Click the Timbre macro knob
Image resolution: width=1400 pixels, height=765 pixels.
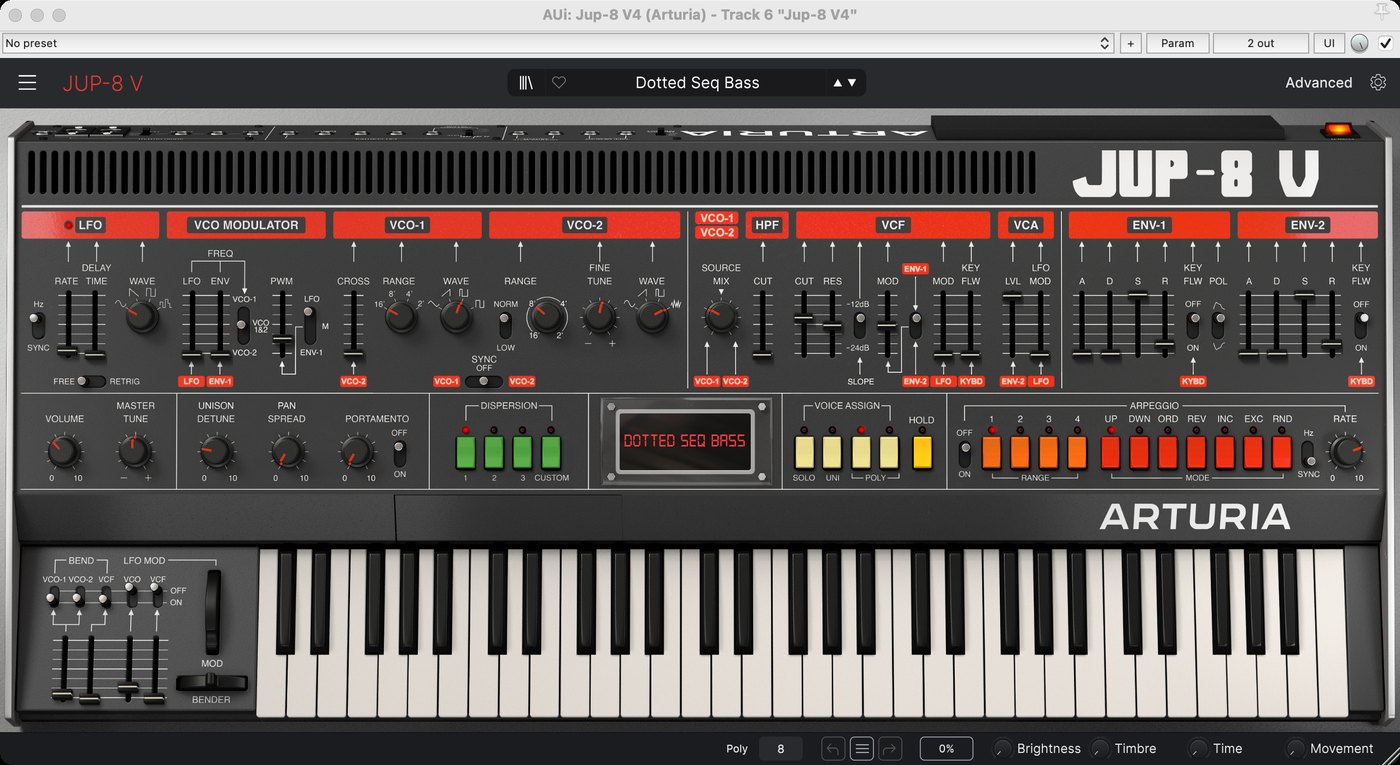click(1100, 748)
